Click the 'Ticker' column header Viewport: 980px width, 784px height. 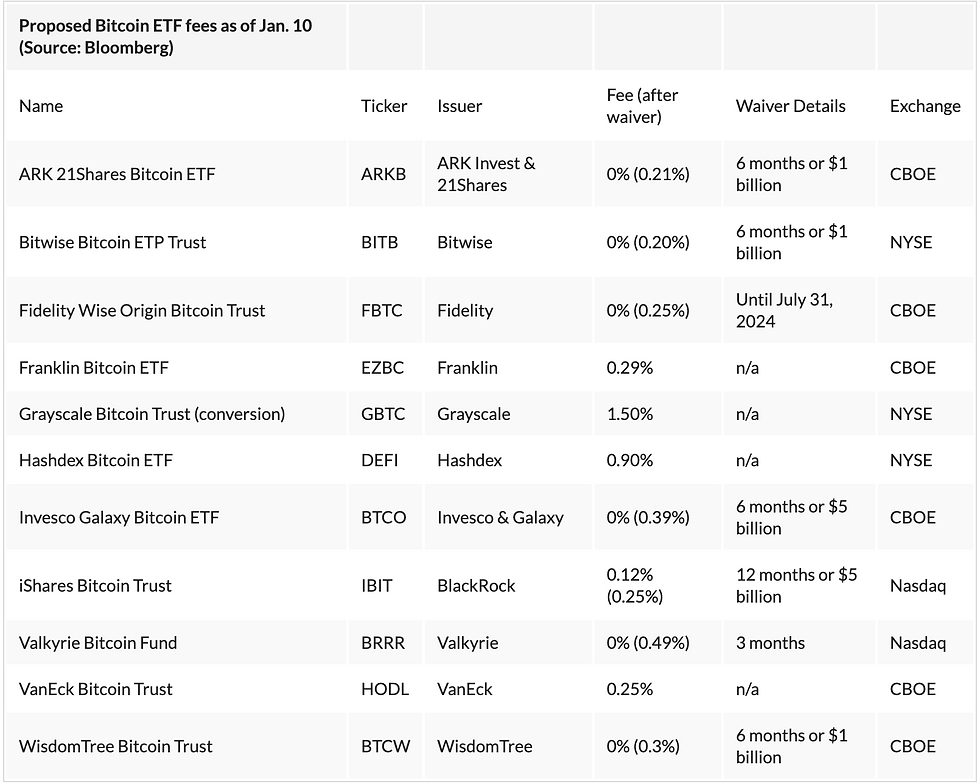coord(384,106)
